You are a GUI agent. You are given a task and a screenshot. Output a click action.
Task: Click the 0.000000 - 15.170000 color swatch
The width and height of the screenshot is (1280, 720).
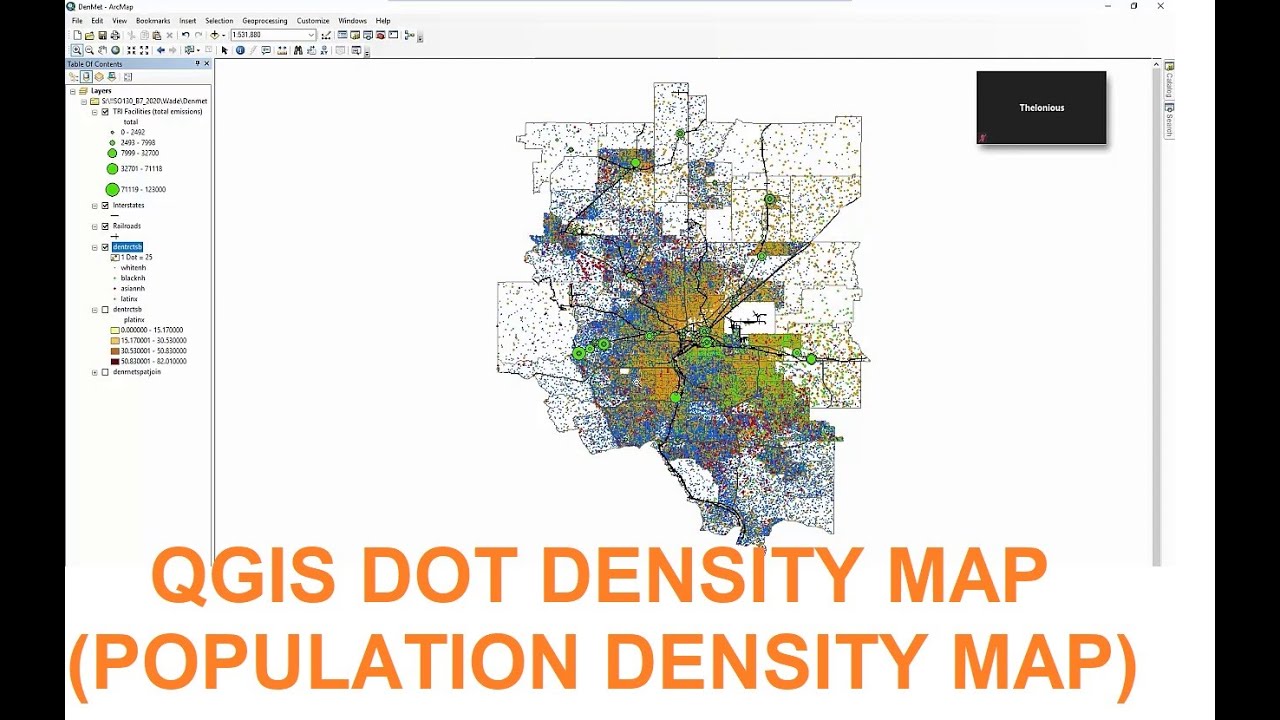pos(114,330)
